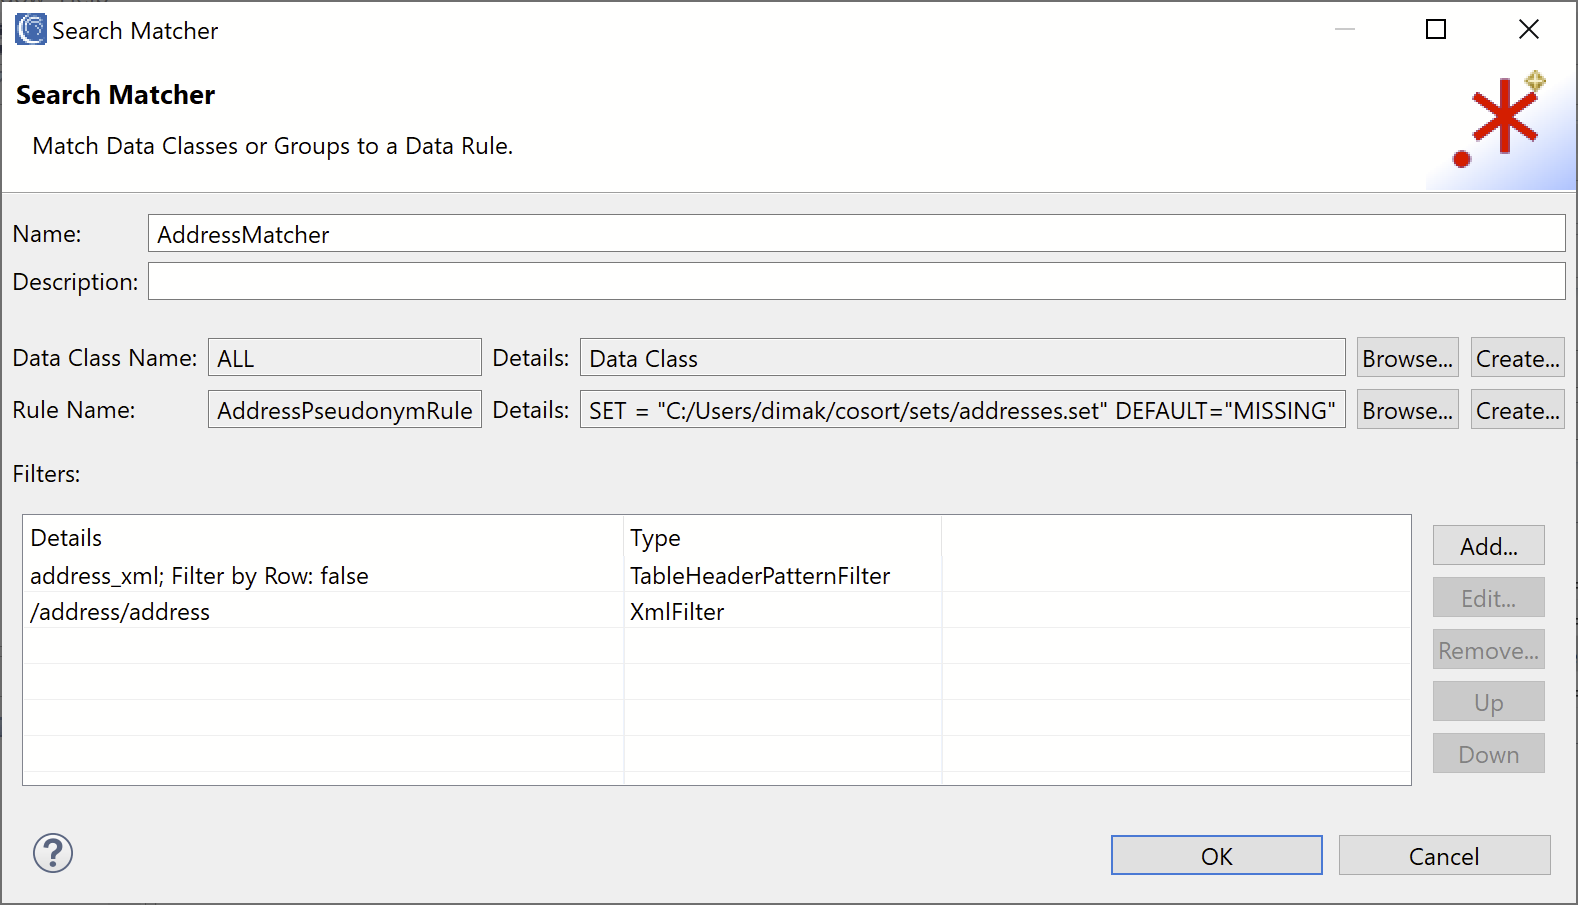Click the Search Matcher title bar app icon
The image size is (1578, 905).
pyautogui.click(x=31, y=29)
